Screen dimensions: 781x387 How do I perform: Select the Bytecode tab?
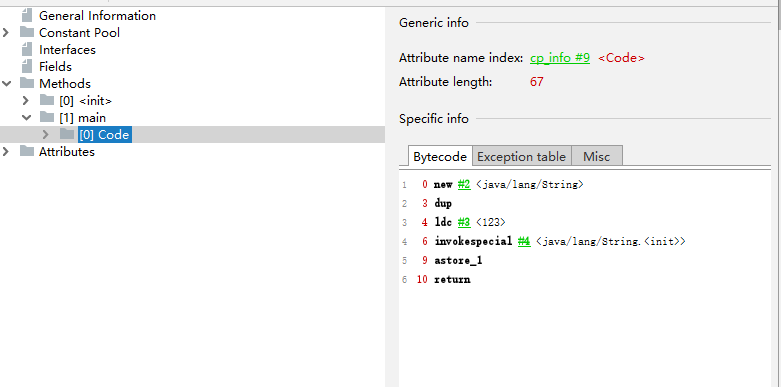point(440,156)
